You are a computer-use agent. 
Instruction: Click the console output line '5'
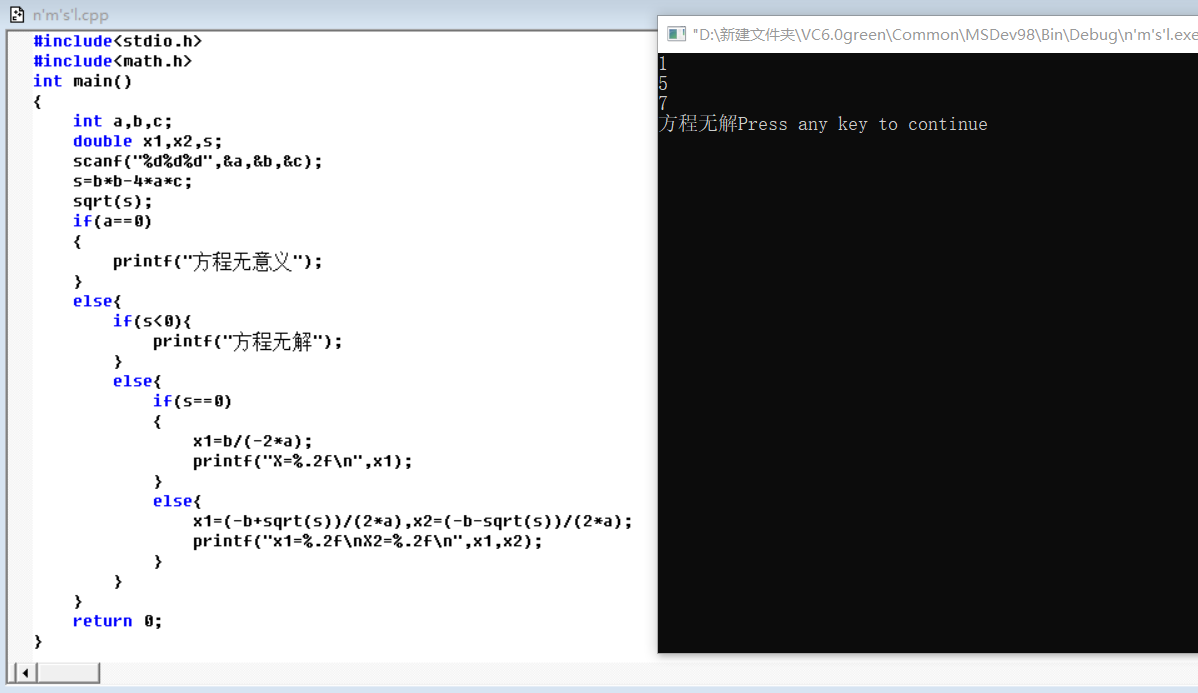click(662, 83)
